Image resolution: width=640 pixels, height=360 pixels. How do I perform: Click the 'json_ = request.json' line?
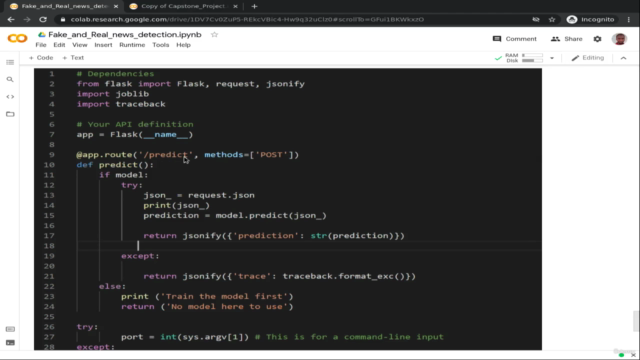click(199, 195)
